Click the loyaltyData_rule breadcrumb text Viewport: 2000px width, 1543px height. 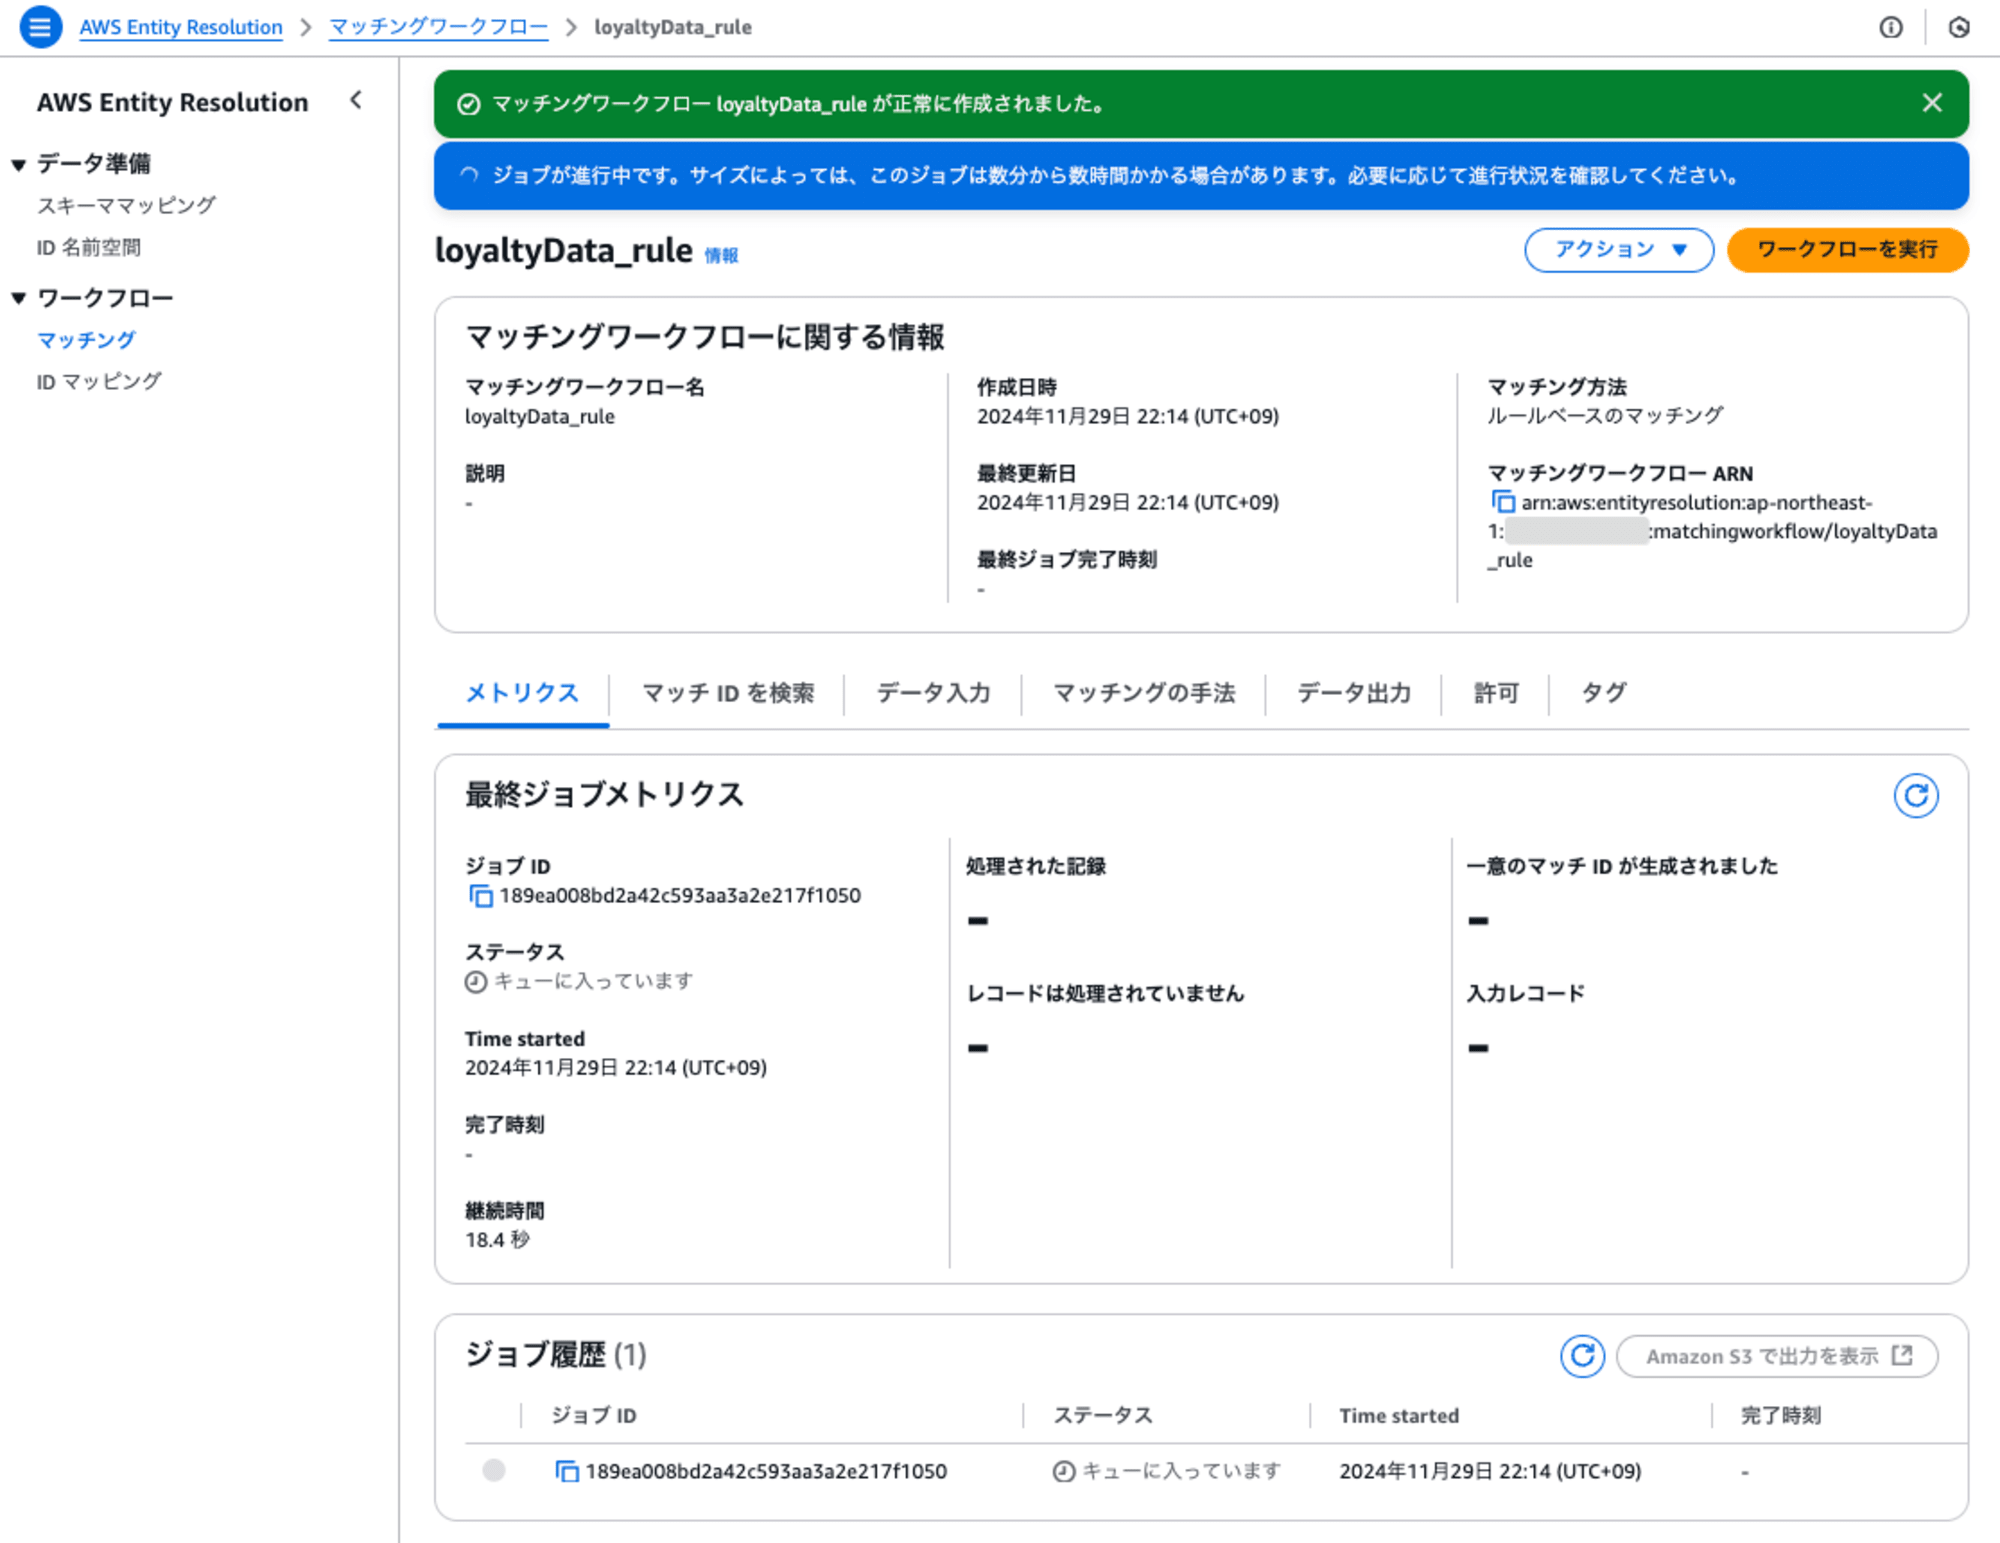click(672, 27)
